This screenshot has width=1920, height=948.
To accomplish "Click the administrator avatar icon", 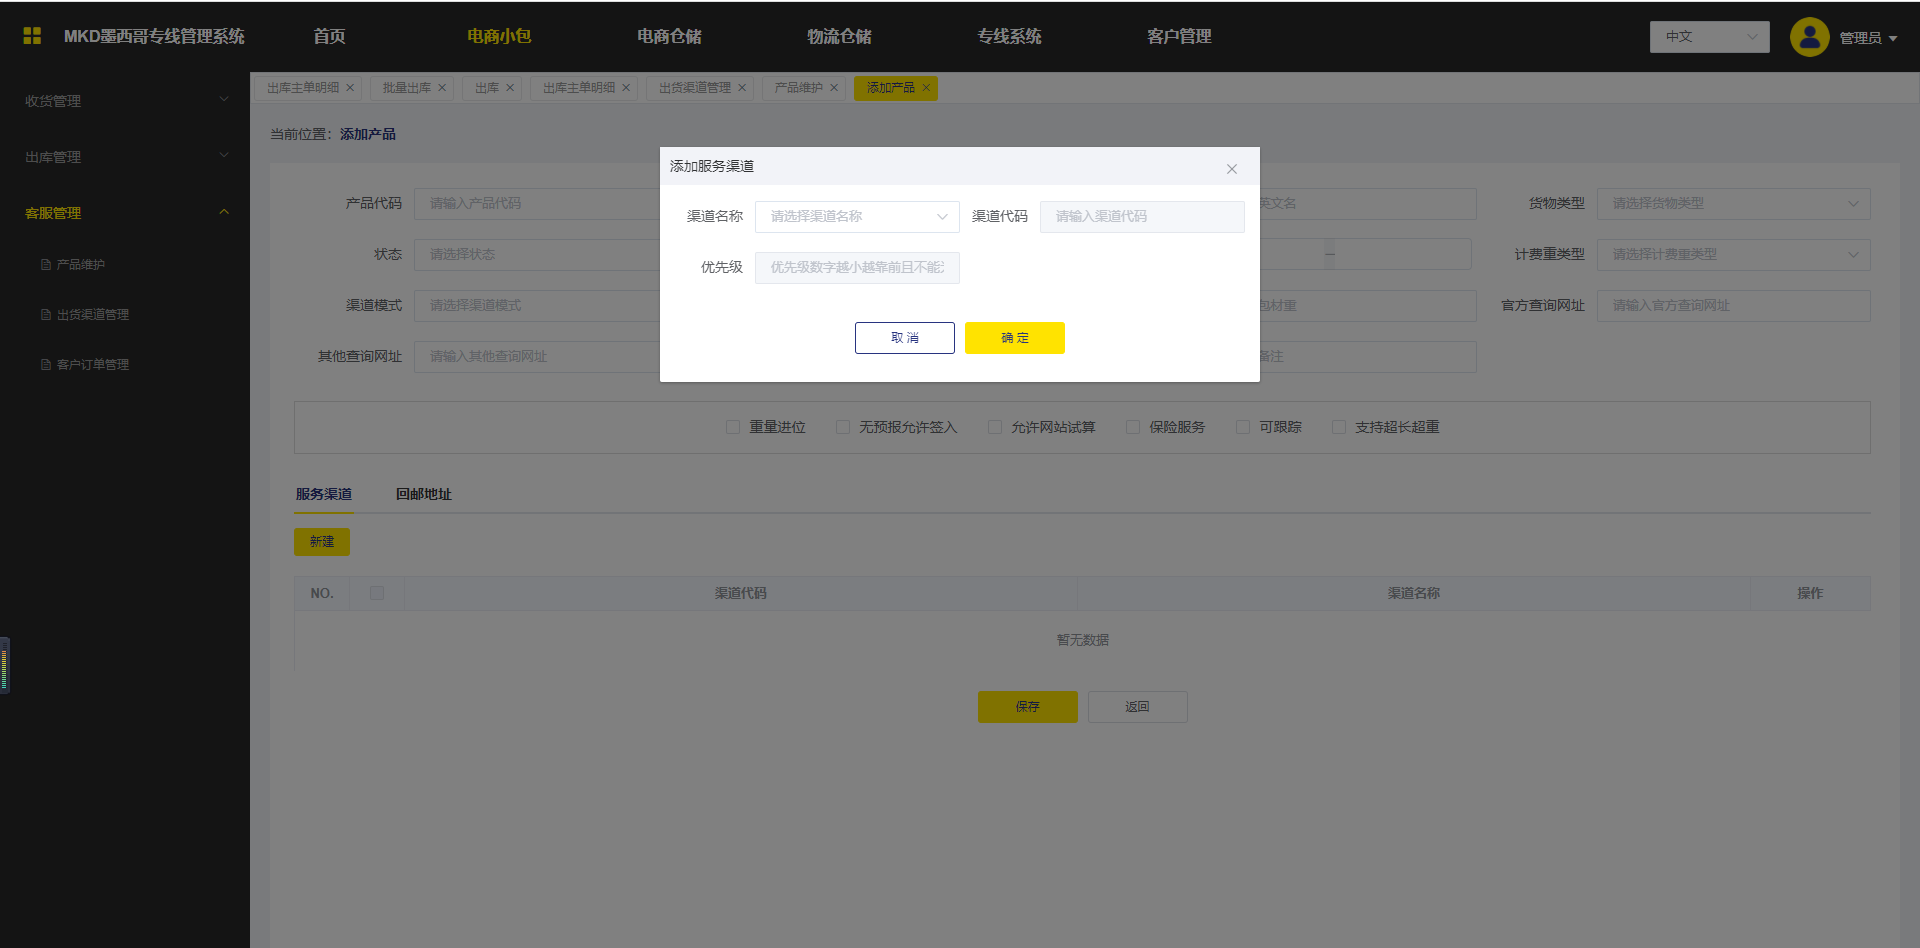I will click(1809, 37).
